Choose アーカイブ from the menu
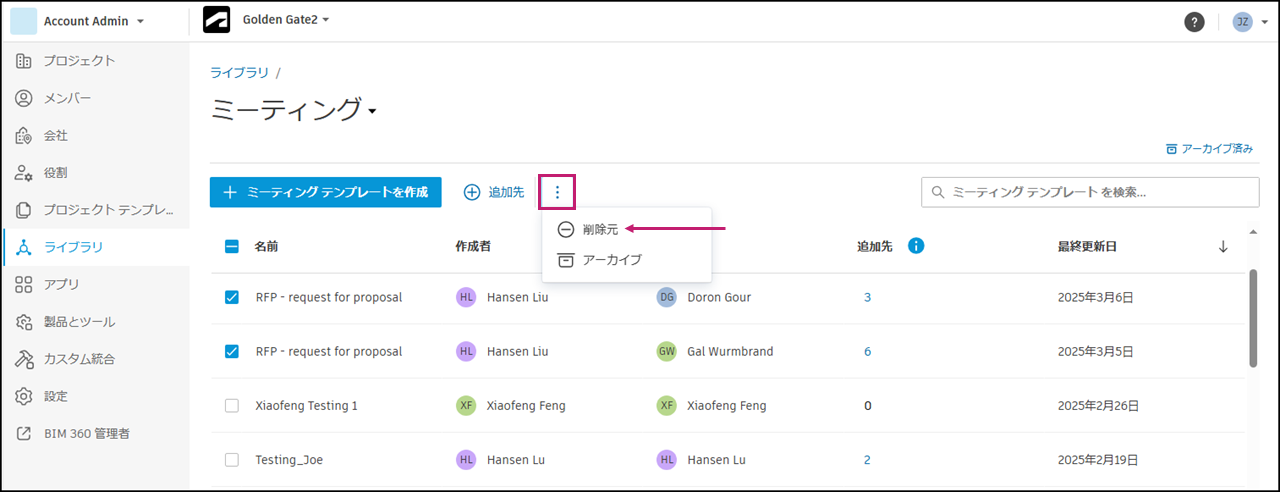This screenshot has width=1280, height=492. [611, 260]
